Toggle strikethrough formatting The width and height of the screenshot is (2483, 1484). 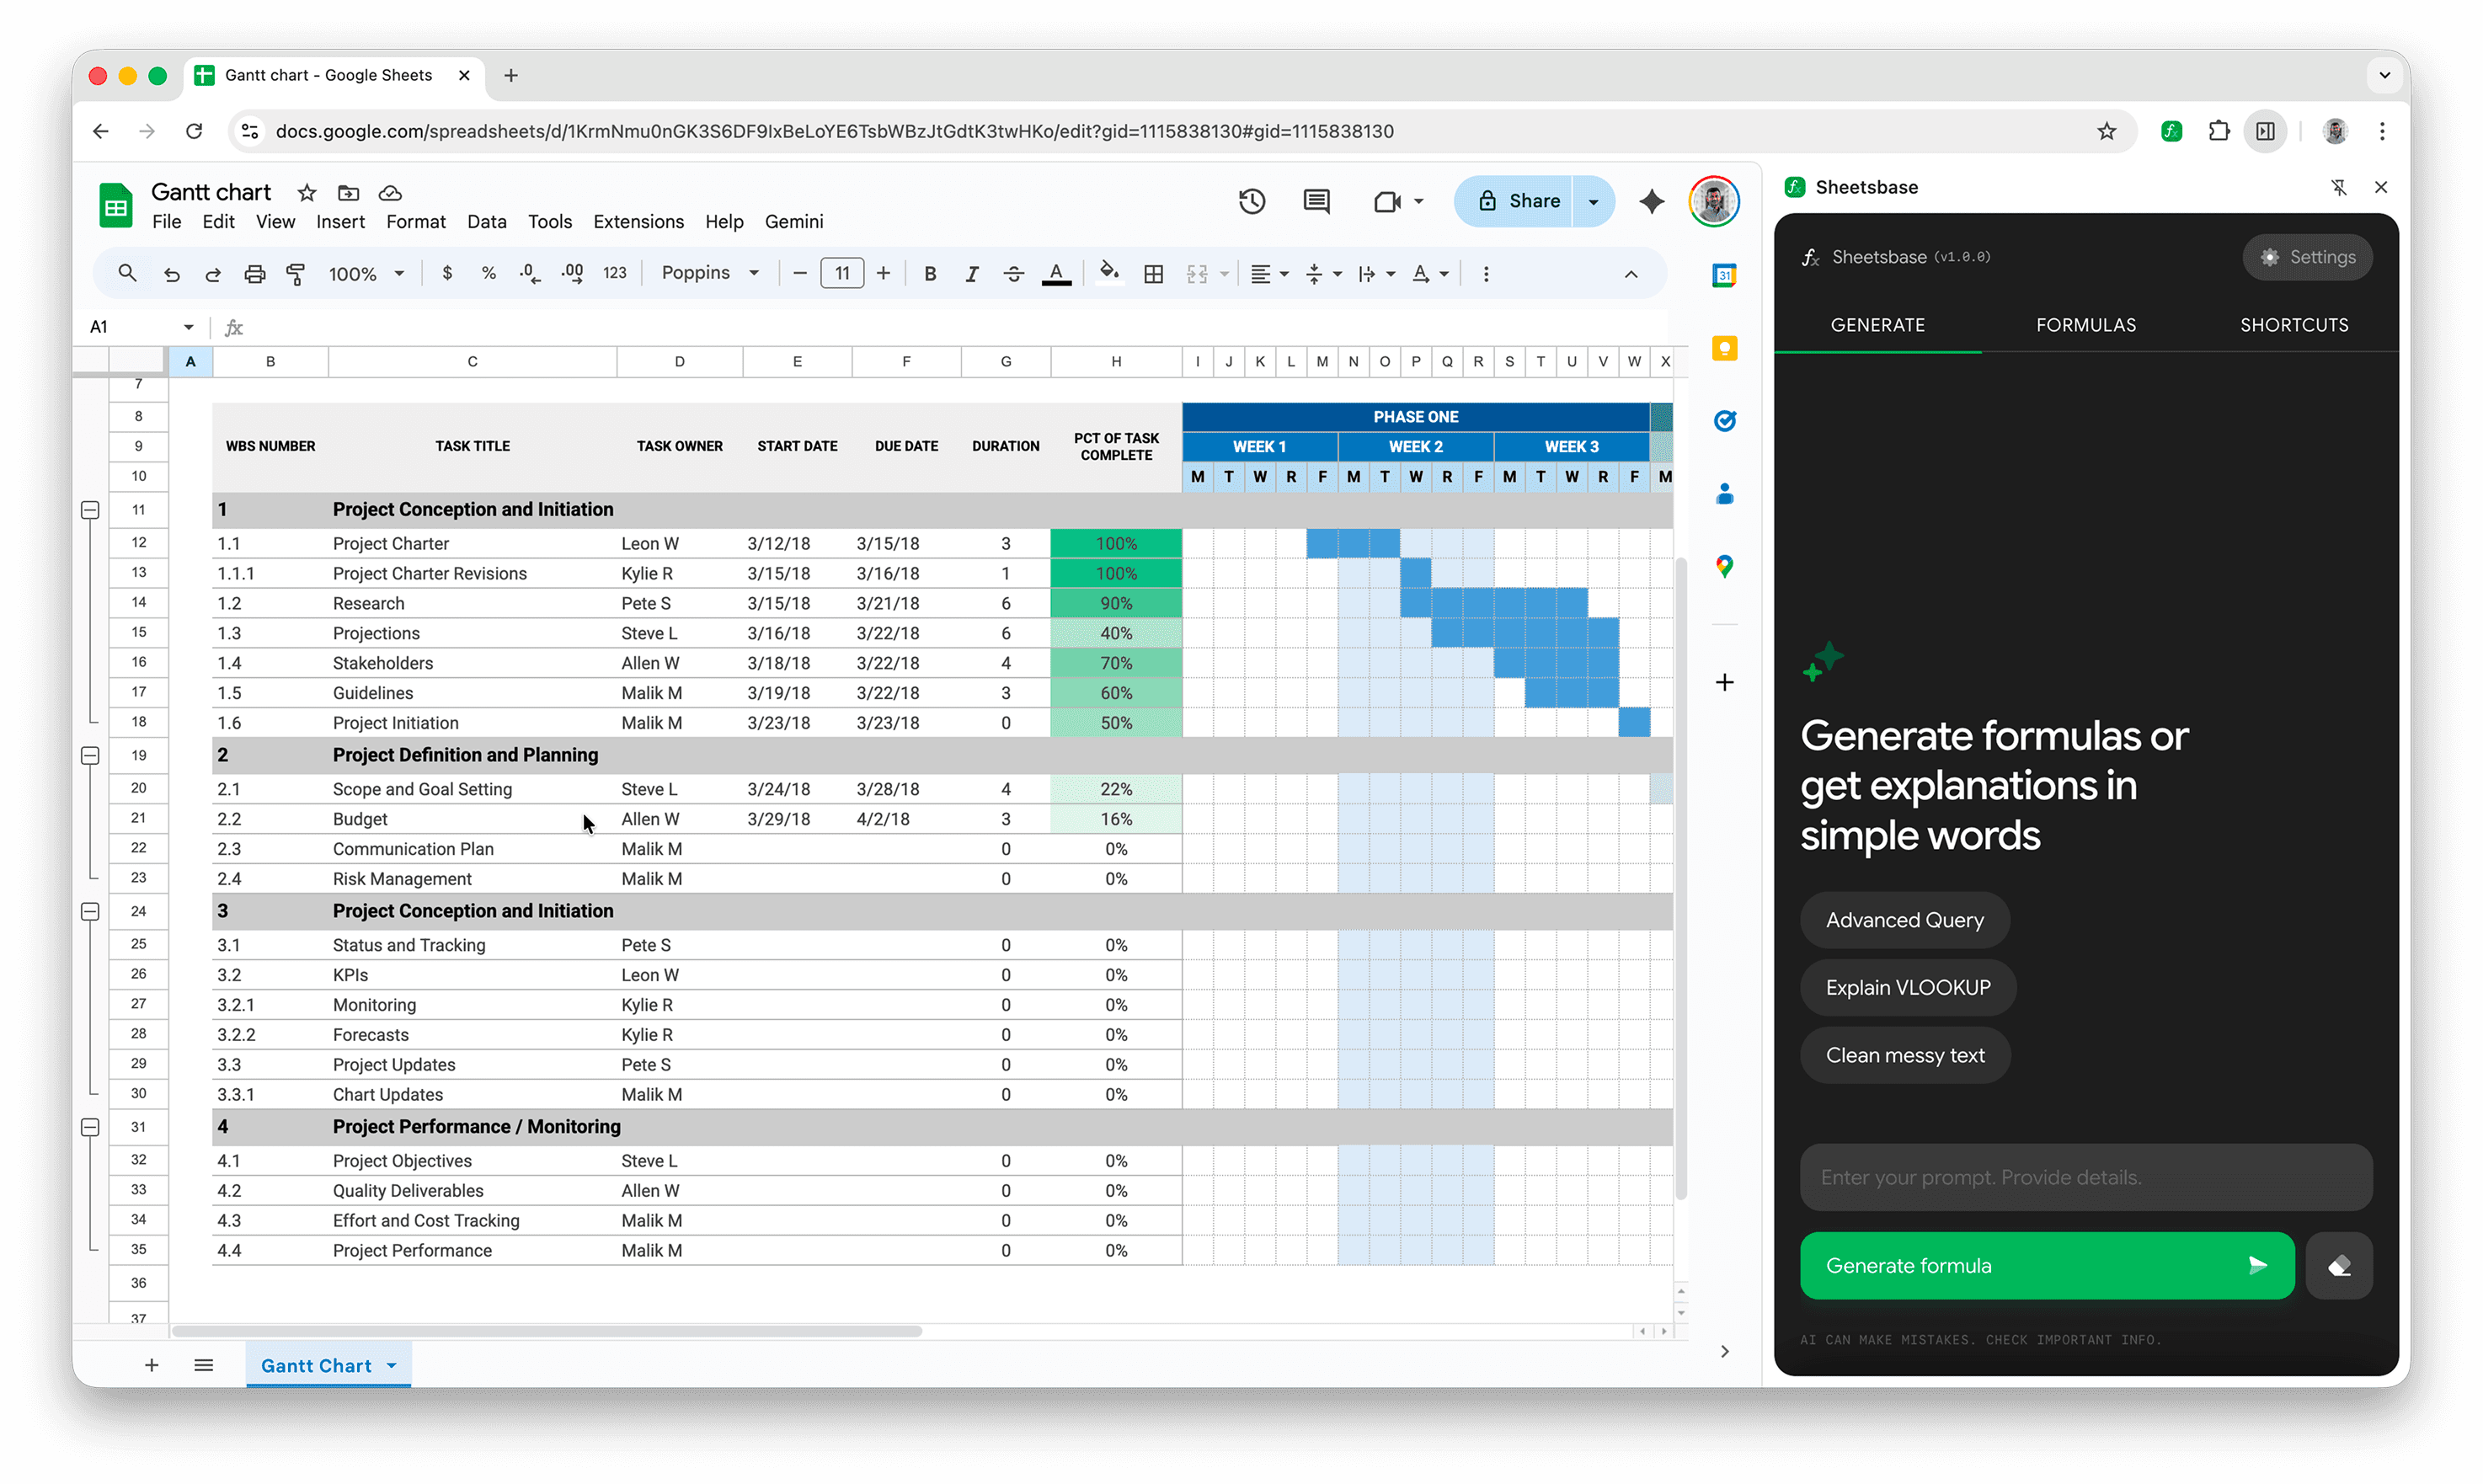[x=1013, y=273]
